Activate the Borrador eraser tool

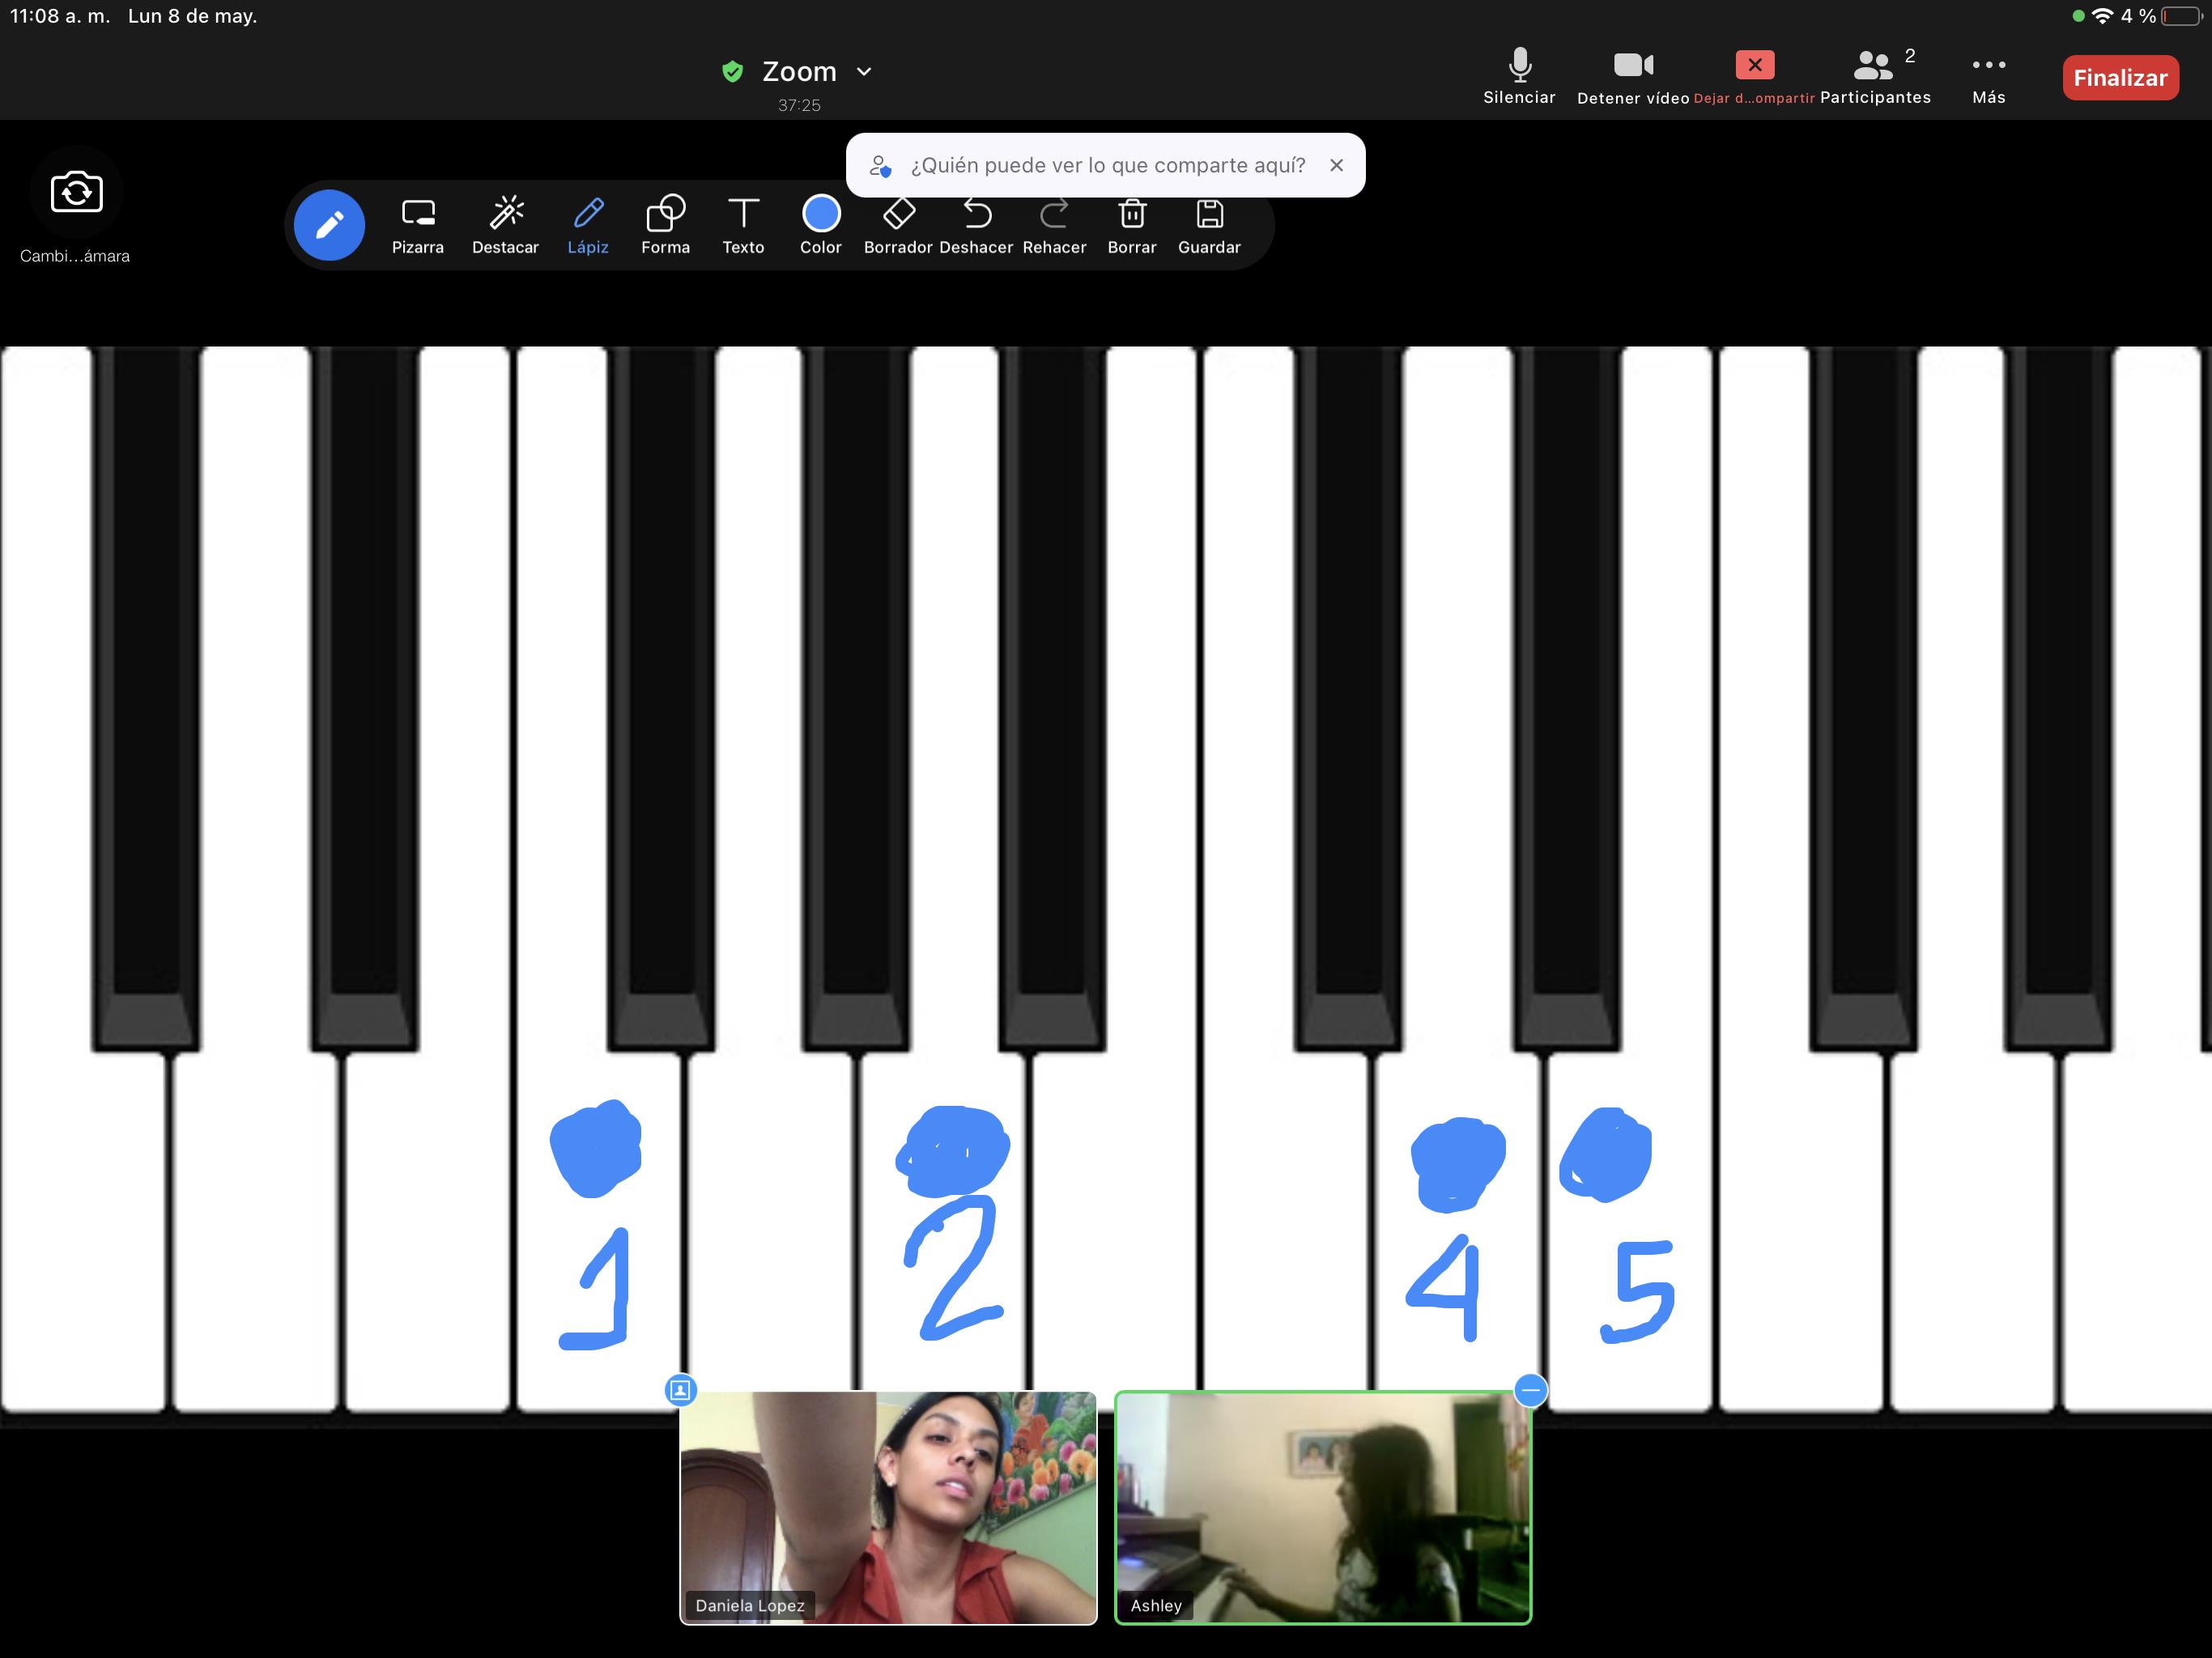click(898, 225)
